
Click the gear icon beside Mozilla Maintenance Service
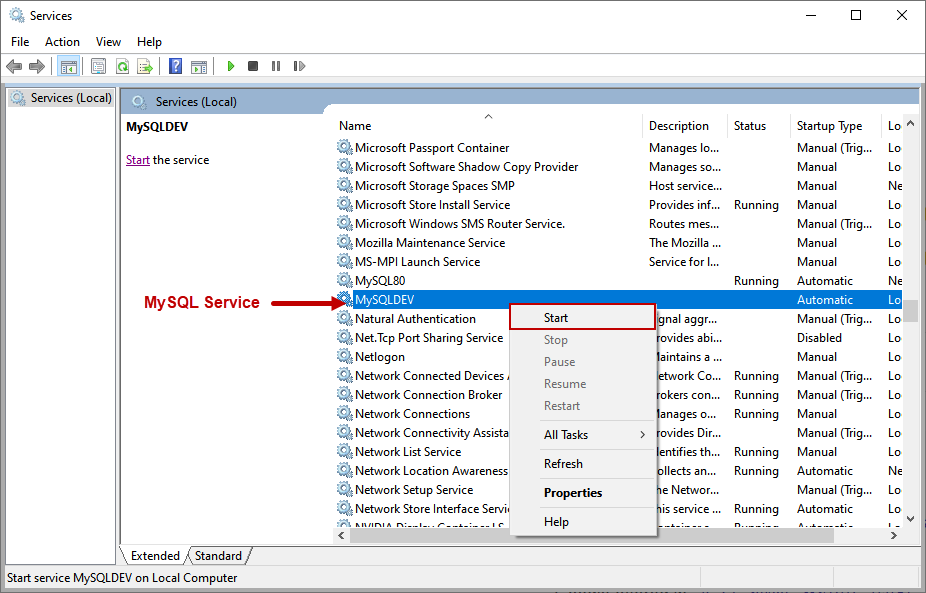[345, 242]
